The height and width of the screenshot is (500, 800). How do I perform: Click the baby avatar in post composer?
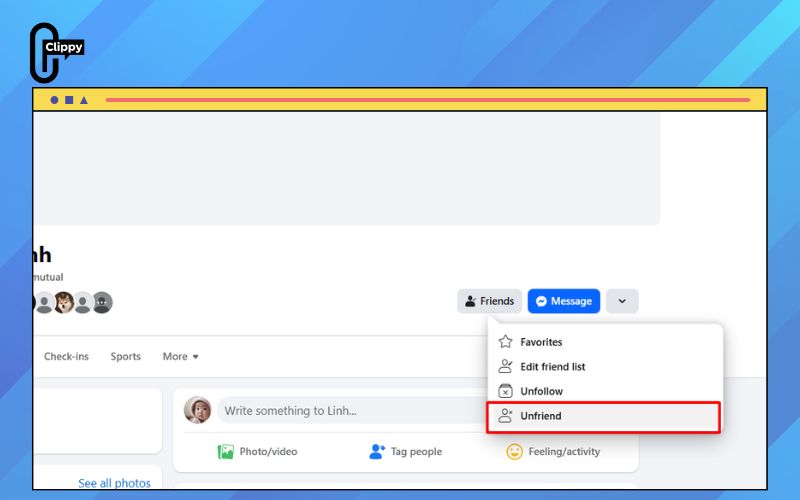pyautogui.click(x=197, y=410)
